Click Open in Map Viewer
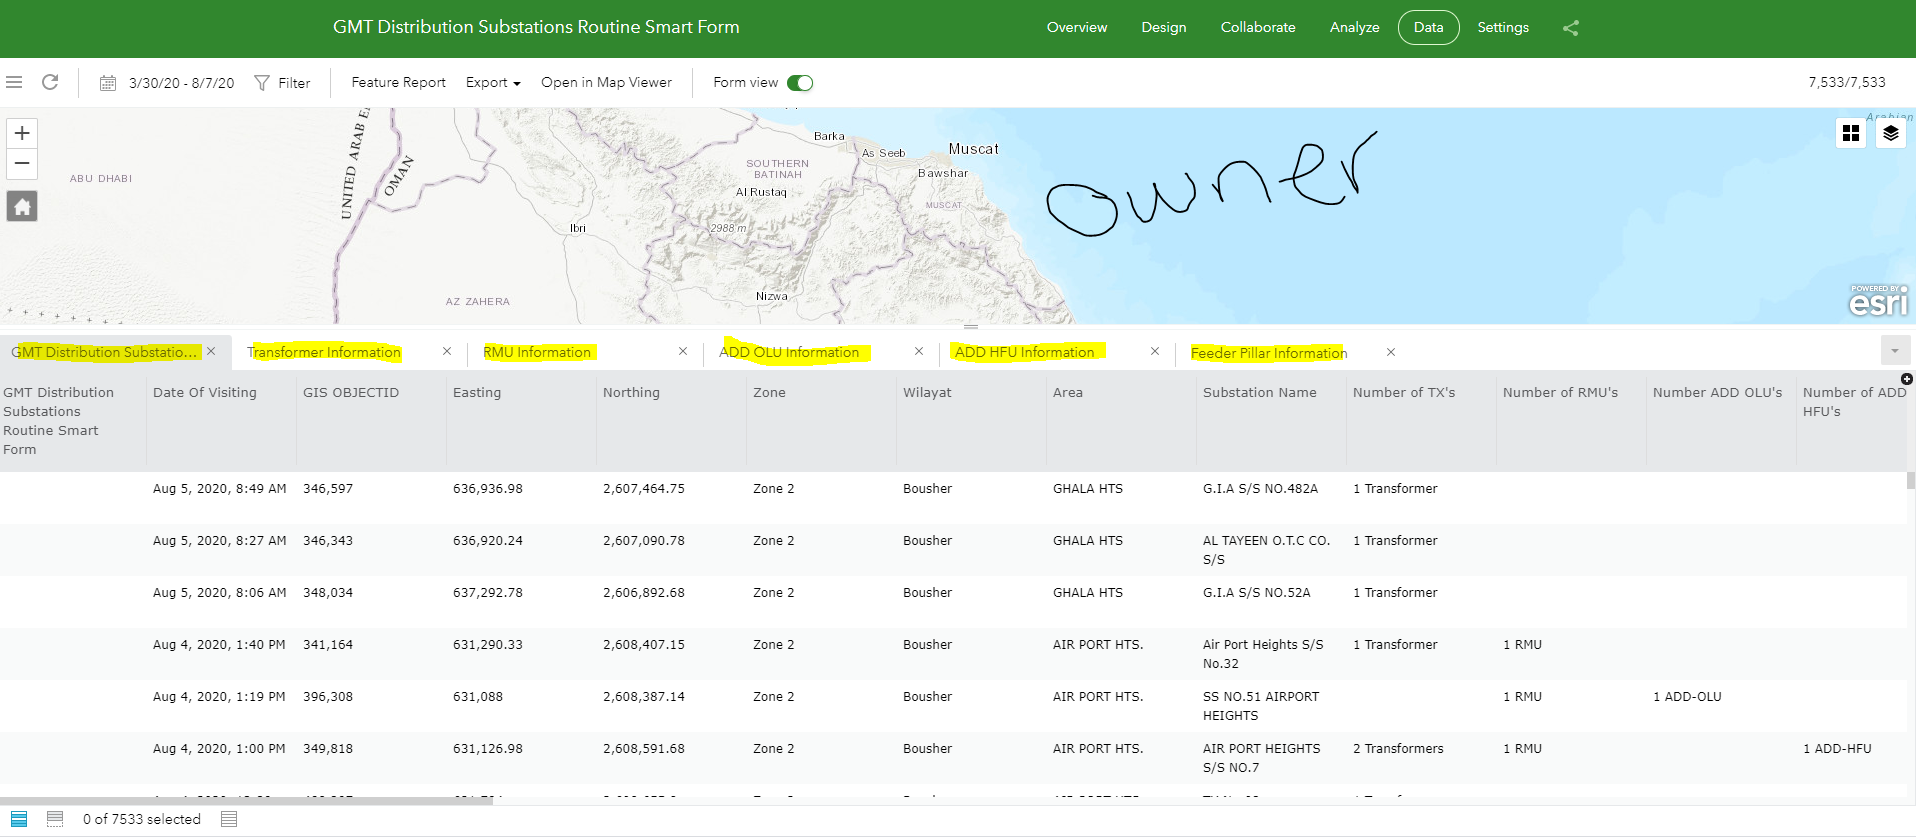The width and height of the screenshot is (1916, 839). tap(606, 83)
